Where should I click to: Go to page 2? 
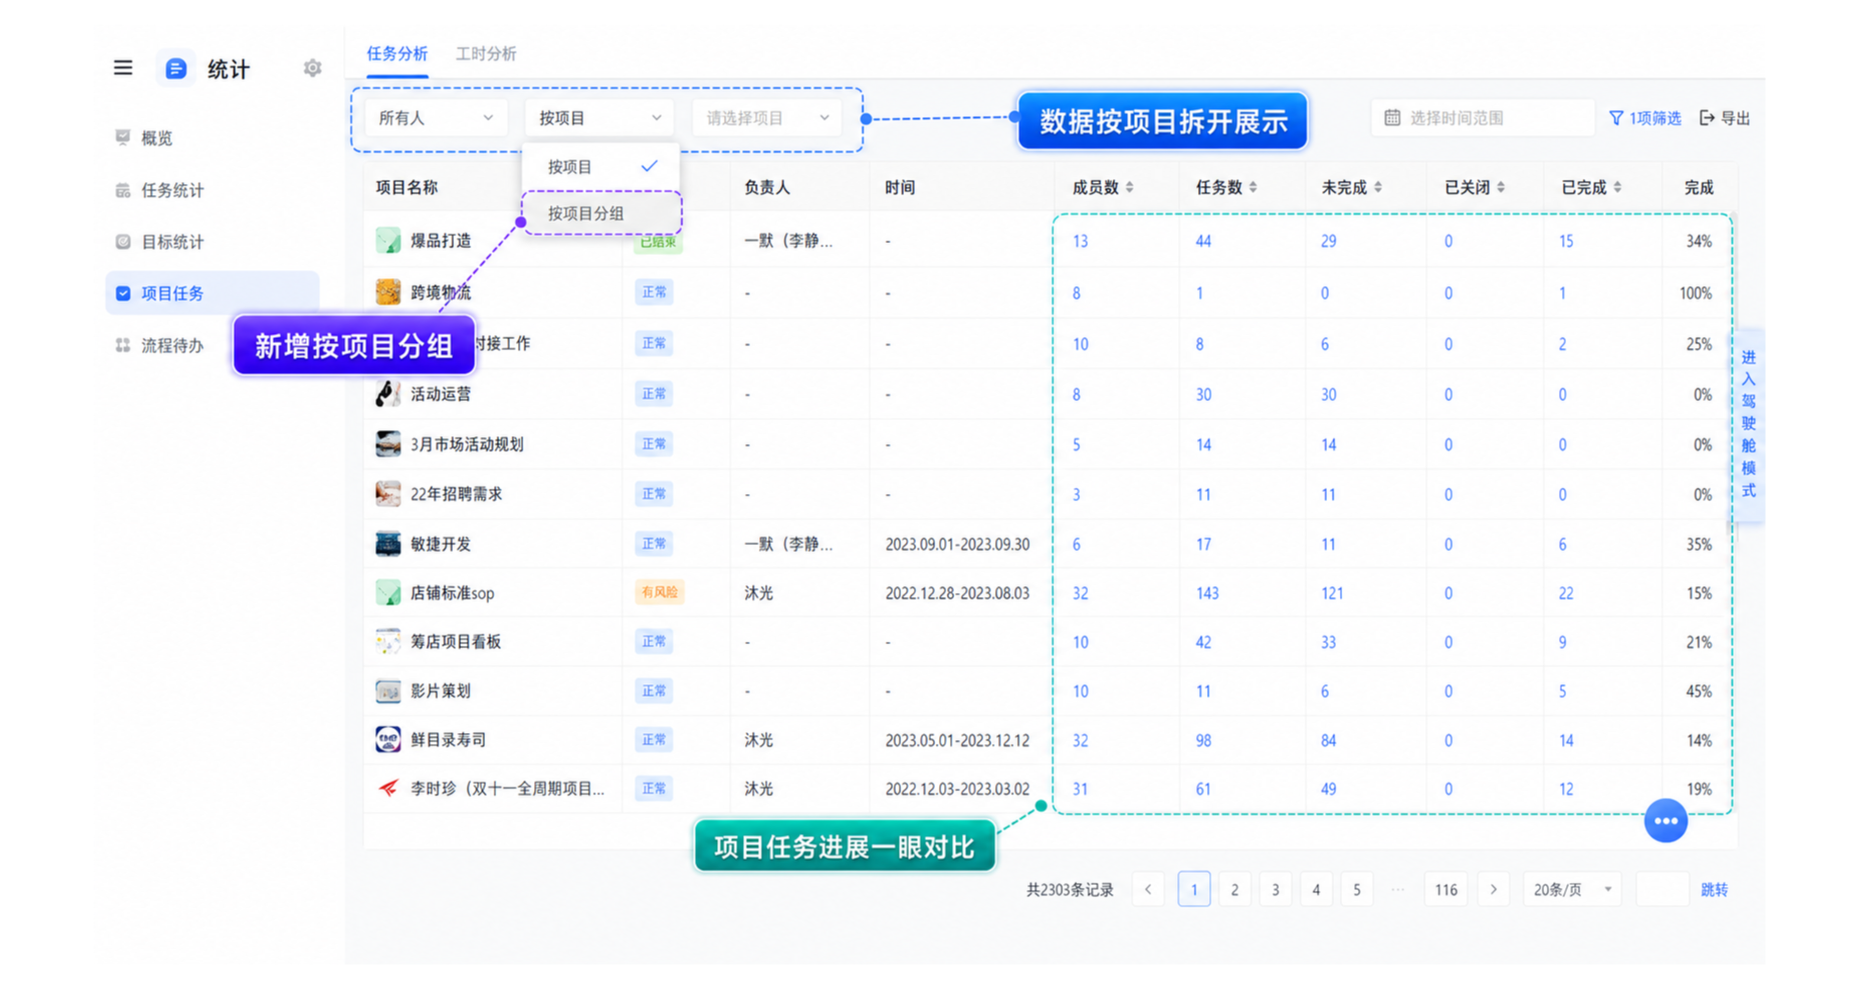pos(1234,889)
